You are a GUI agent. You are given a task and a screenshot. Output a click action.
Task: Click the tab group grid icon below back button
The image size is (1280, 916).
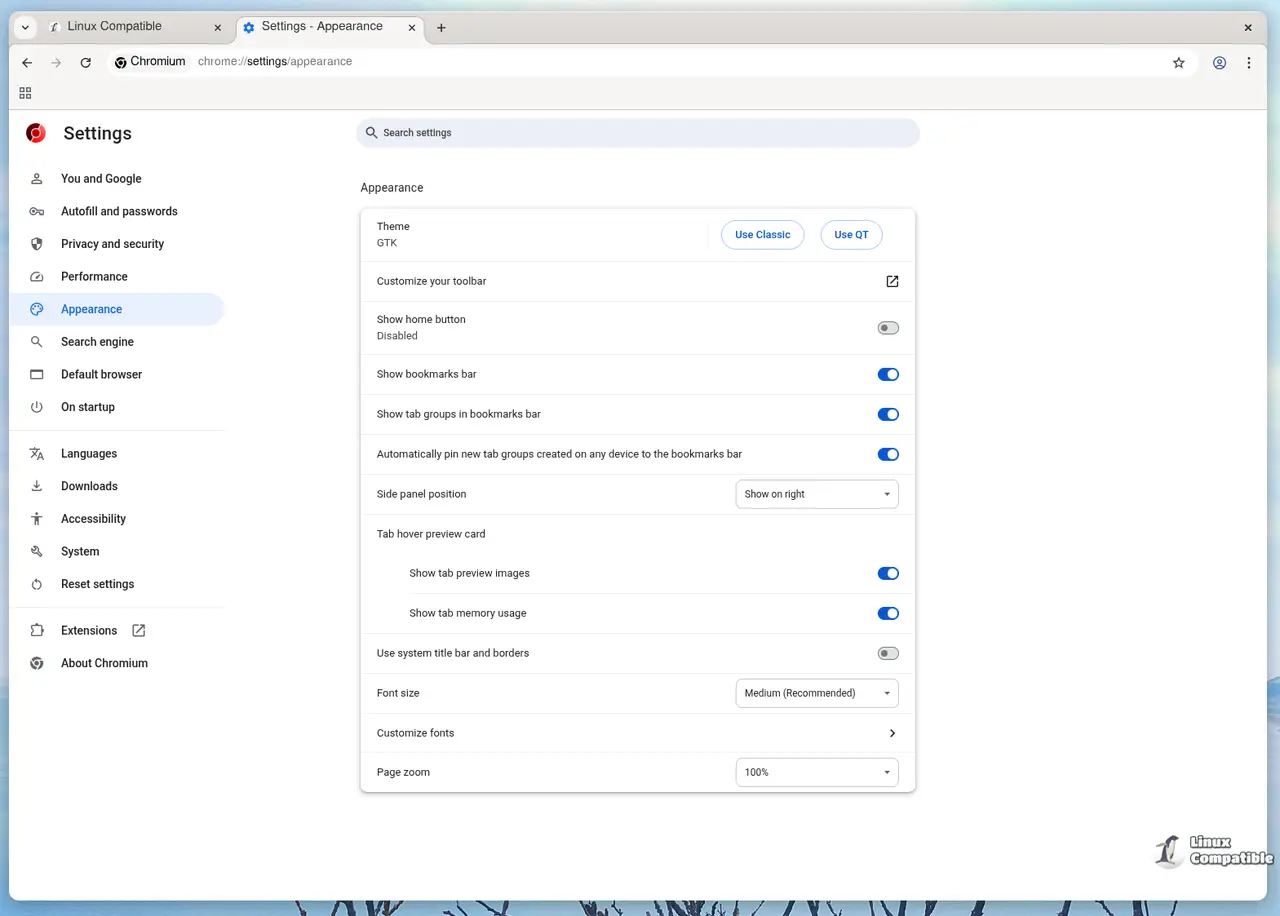tap(25, 92)
